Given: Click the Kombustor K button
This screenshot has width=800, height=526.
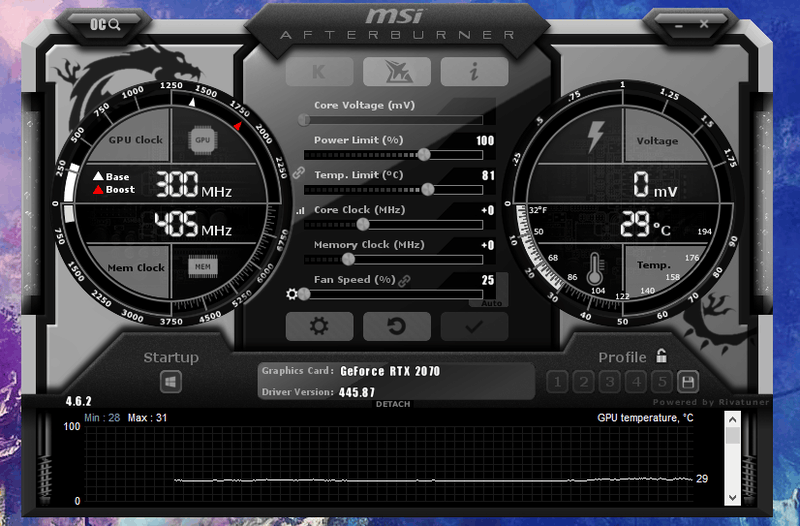Looking at the screenshot, I should click(319, 71).
